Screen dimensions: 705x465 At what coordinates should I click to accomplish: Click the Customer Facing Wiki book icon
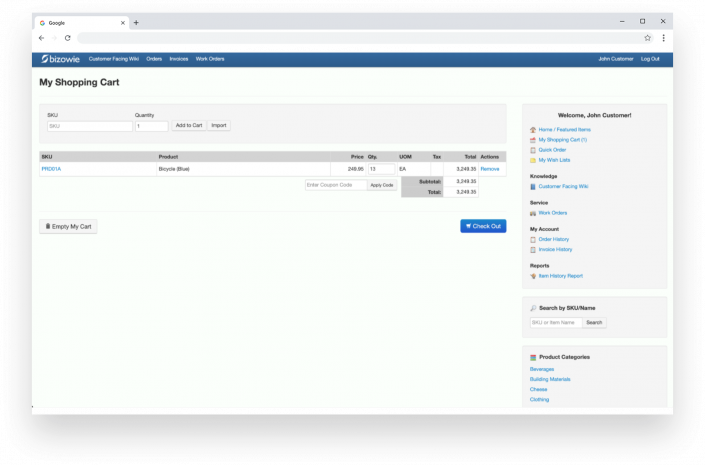click(x=533, y=187)
